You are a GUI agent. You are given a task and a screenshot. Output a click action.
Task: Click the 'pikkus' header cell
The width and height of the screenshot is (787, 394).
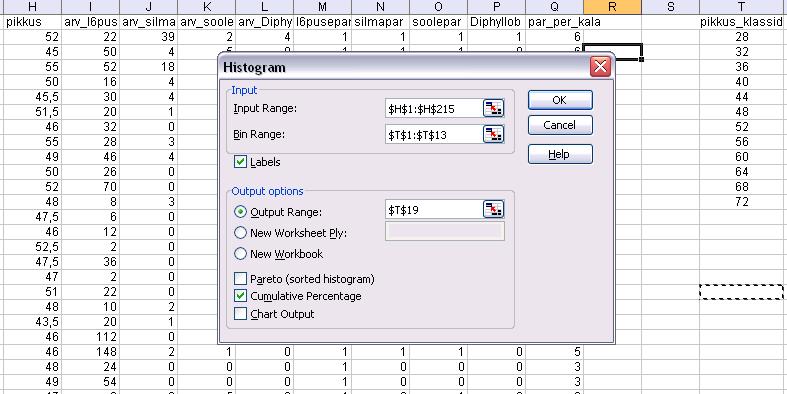coord(33,22)
